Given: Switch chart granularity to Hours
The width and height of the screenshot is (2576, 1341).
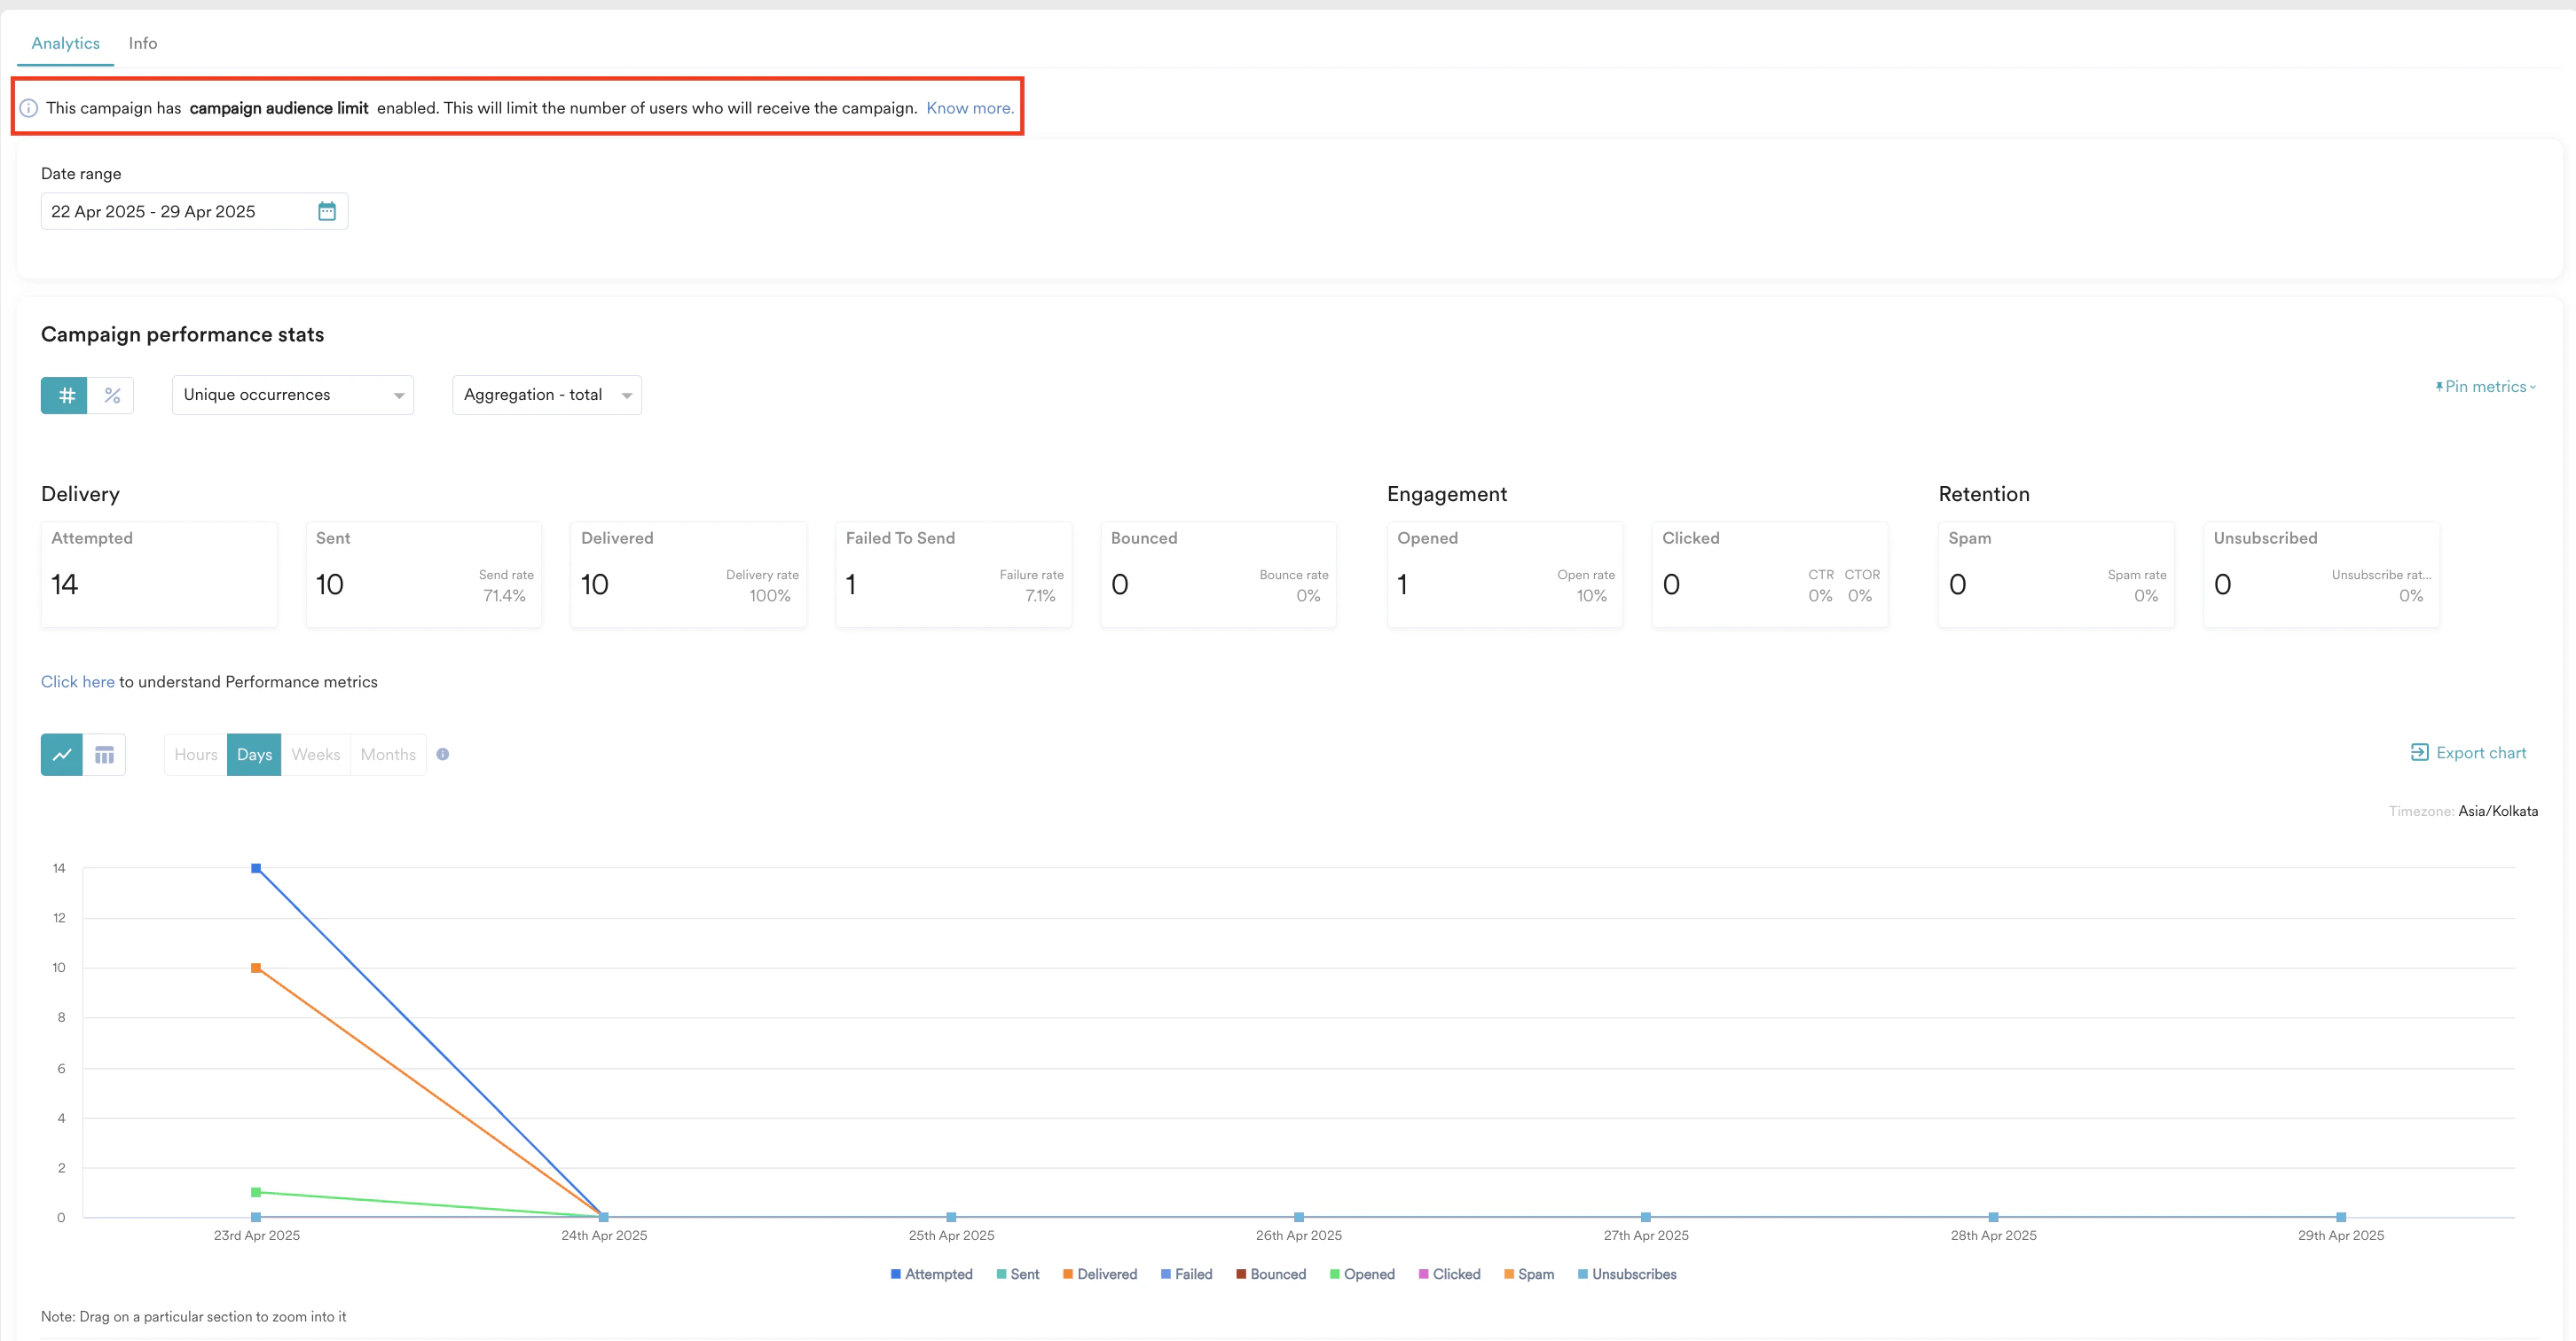Looking at the screenshot, I should [195, 754].
